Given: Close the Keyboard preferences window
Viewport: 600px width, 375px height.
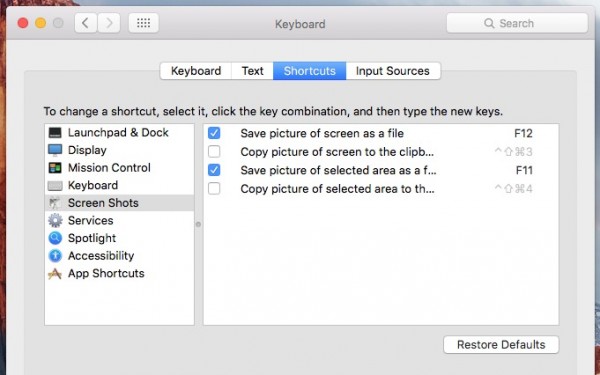Looking at the screenshot, I should pyautogui.click(x=23, y=23).
